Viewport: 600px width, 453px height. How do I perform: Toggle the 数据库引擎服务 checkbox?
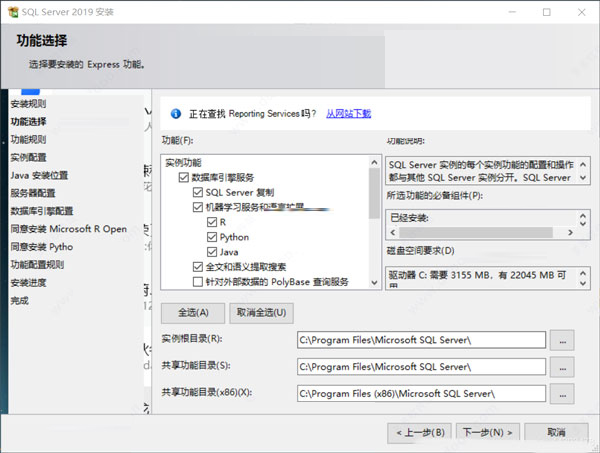184,178
